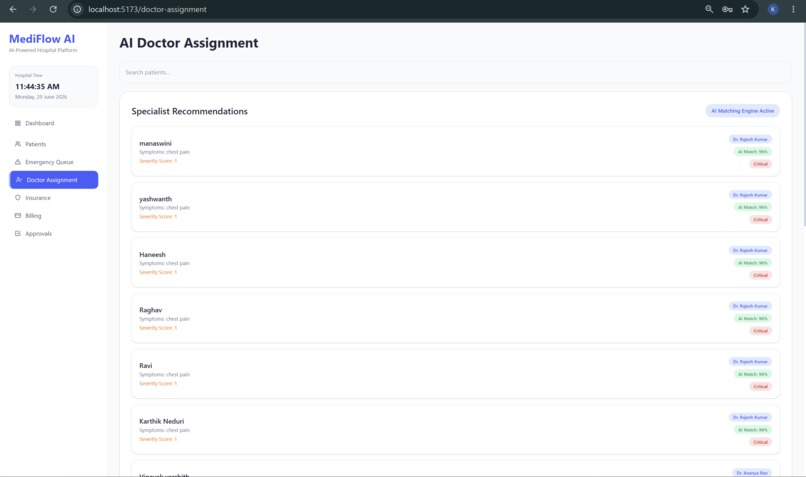This screenshot has height=477, width=806.
Task: Click the page vertical scrollbar thumb
Action: 803,124
